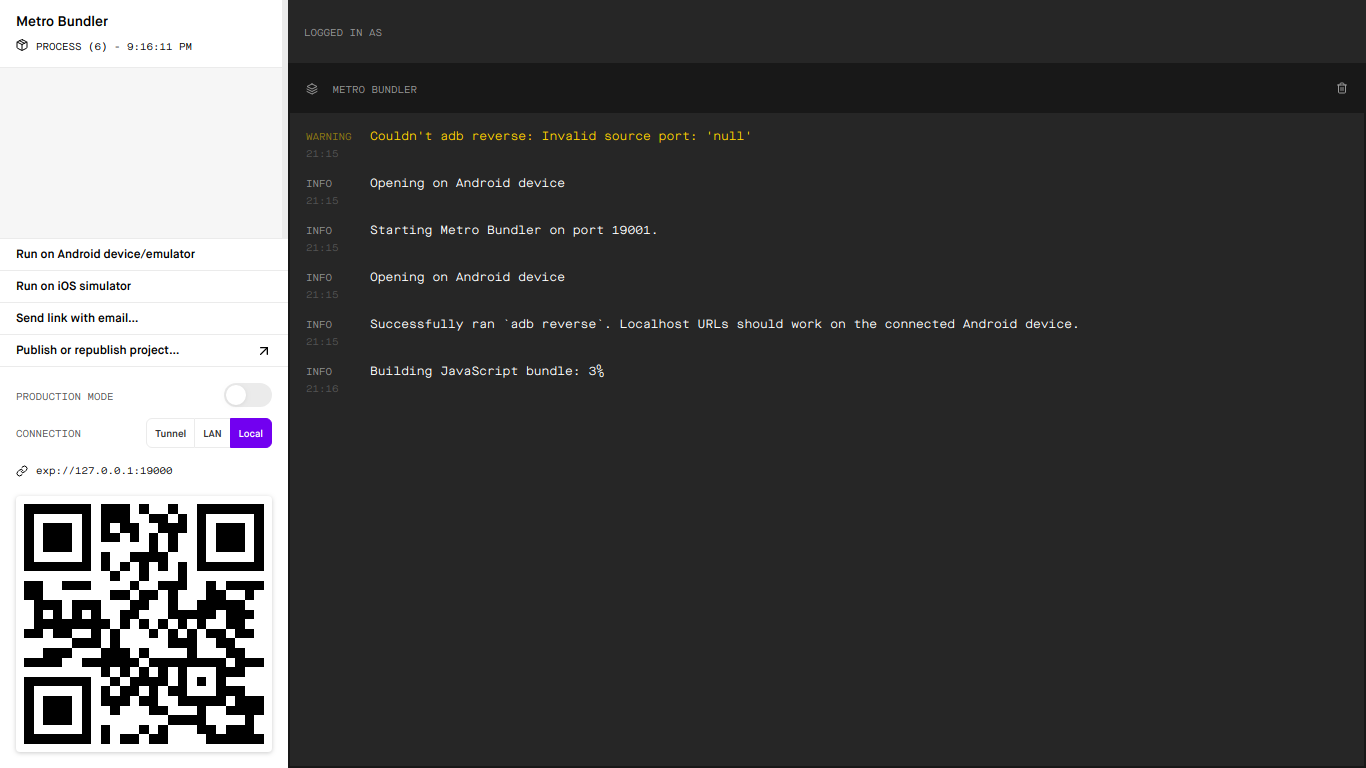Click the exp://127.0.0.1:19000 URL
The width and height of the screenshot is (1366, 768).
[104, 471]
